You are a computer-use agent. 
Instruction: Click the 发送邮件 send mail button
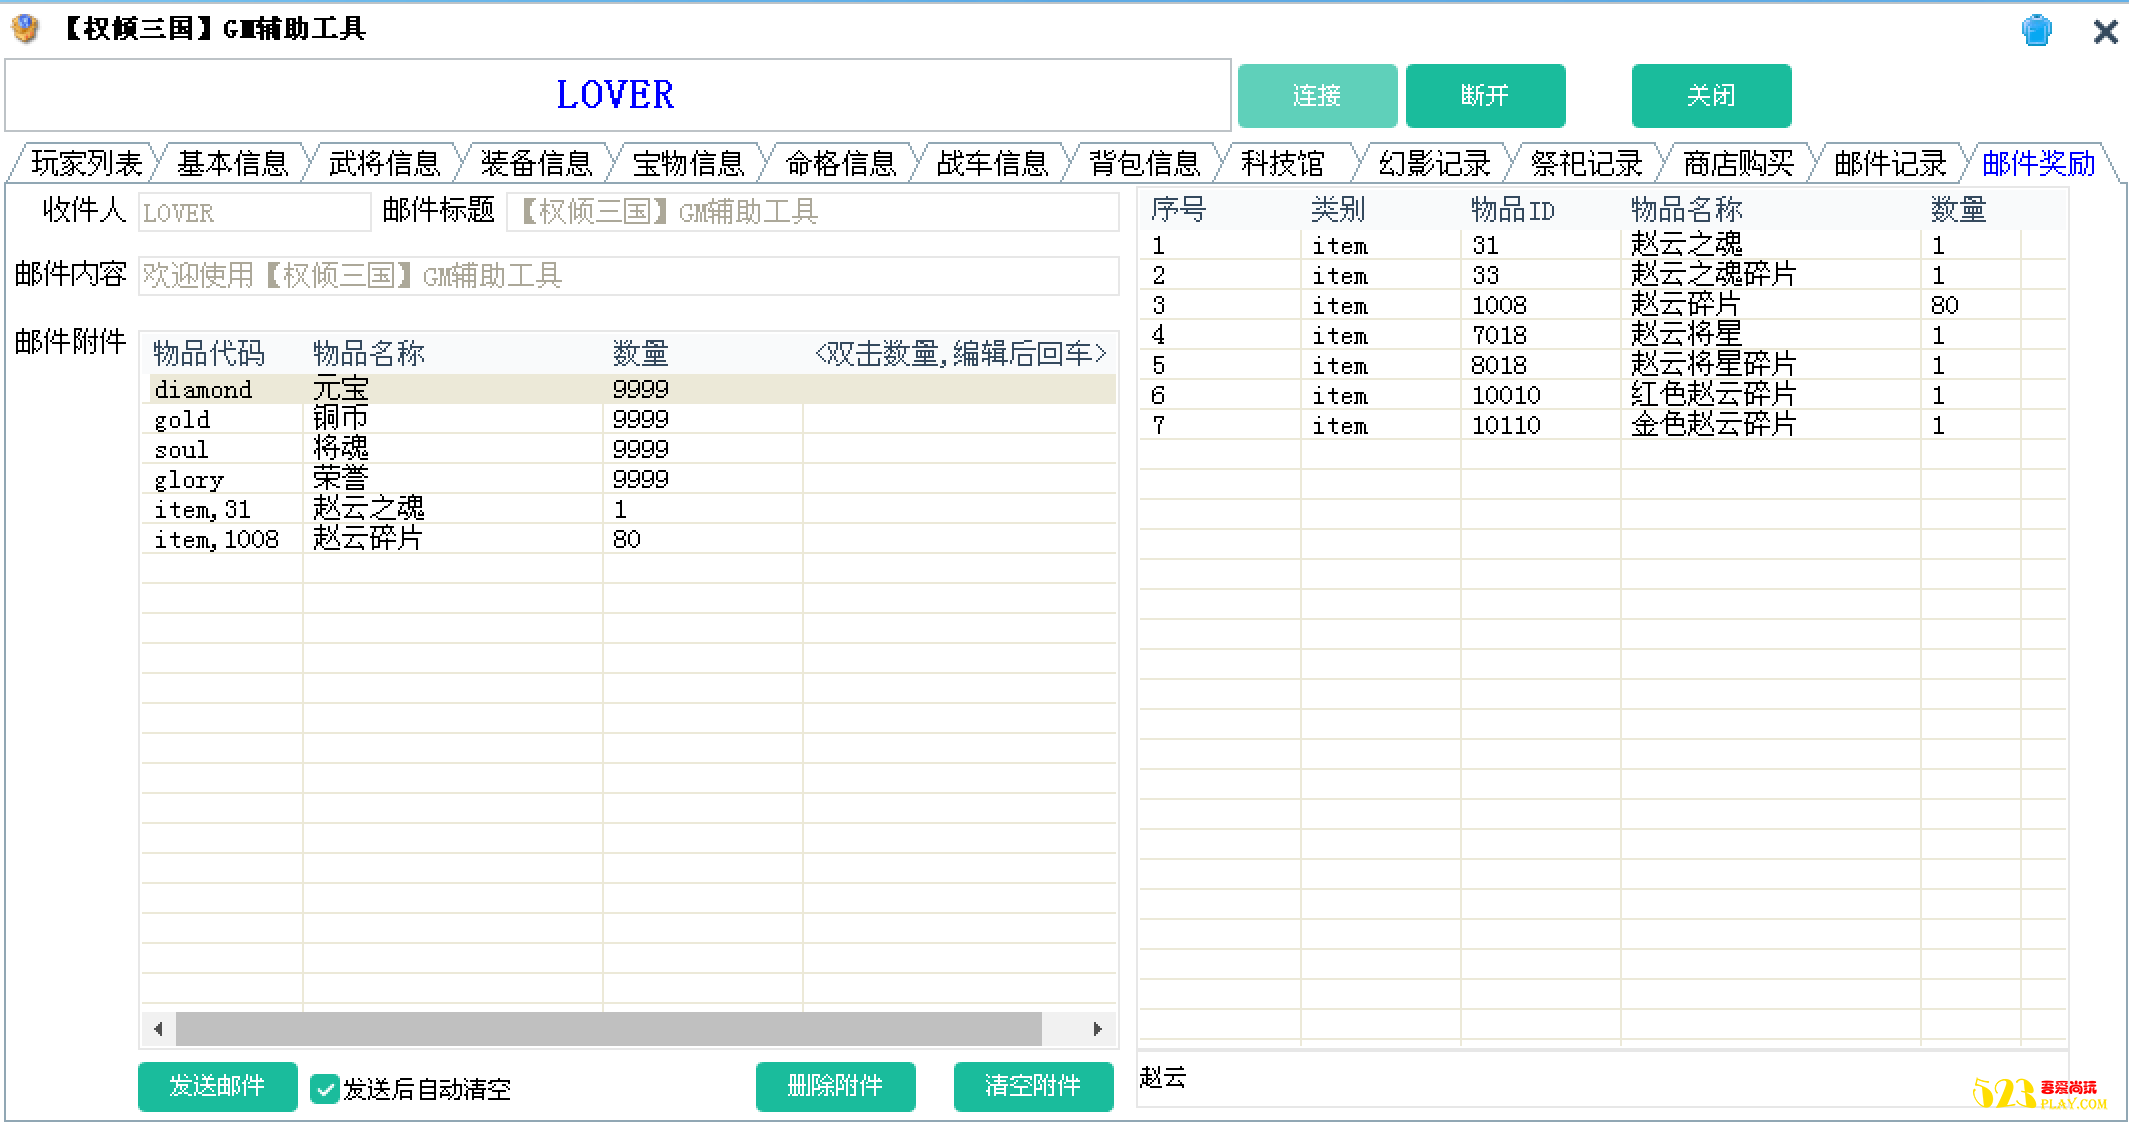[217, 1087]
